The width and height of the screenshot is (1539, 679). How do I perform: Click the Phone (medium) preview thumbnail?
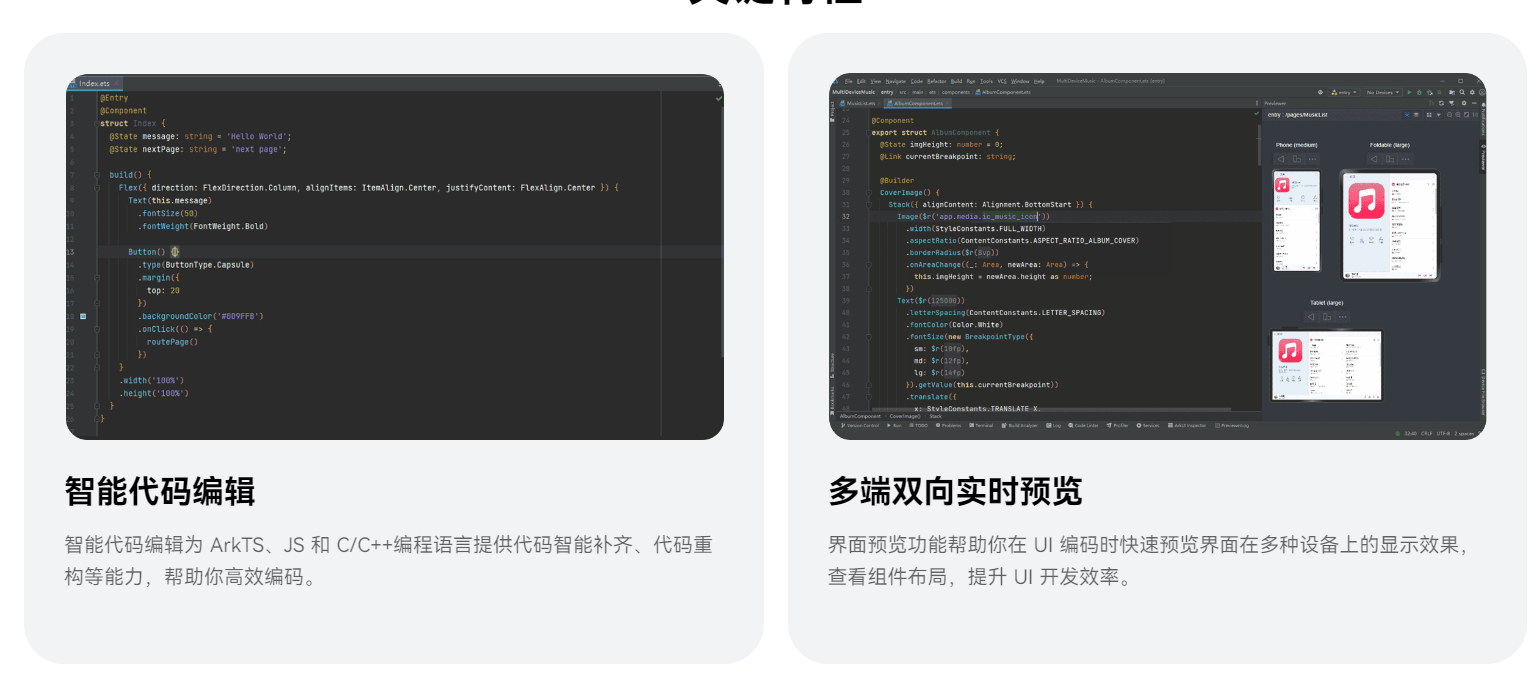[1296, 221]
